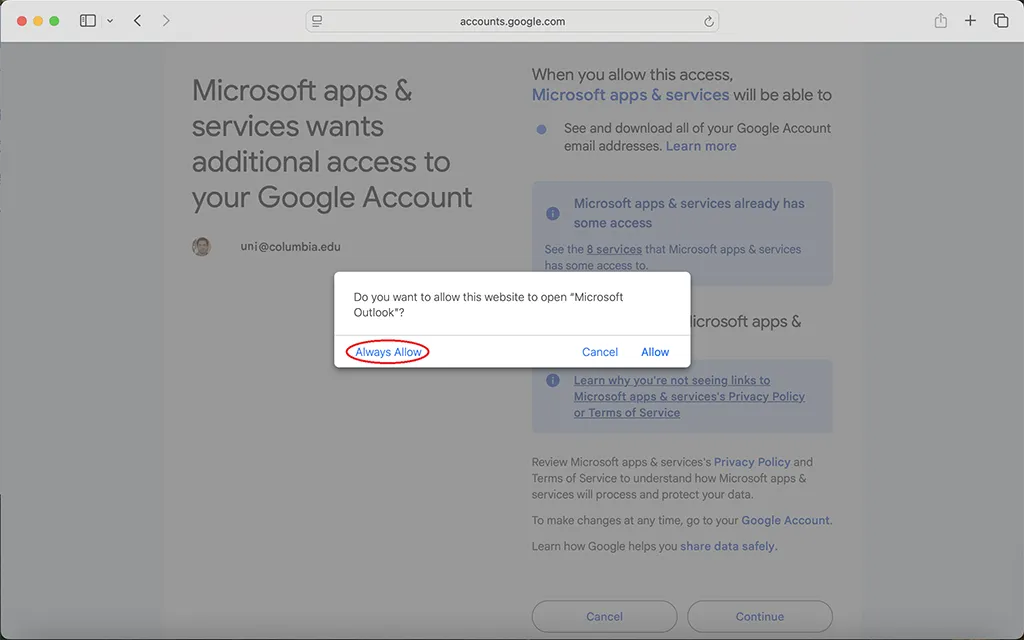Viewport: 1024px width, 640px height.
Task: Click the info icon next to 'already has some access'
Action: (x=552, y=214)
